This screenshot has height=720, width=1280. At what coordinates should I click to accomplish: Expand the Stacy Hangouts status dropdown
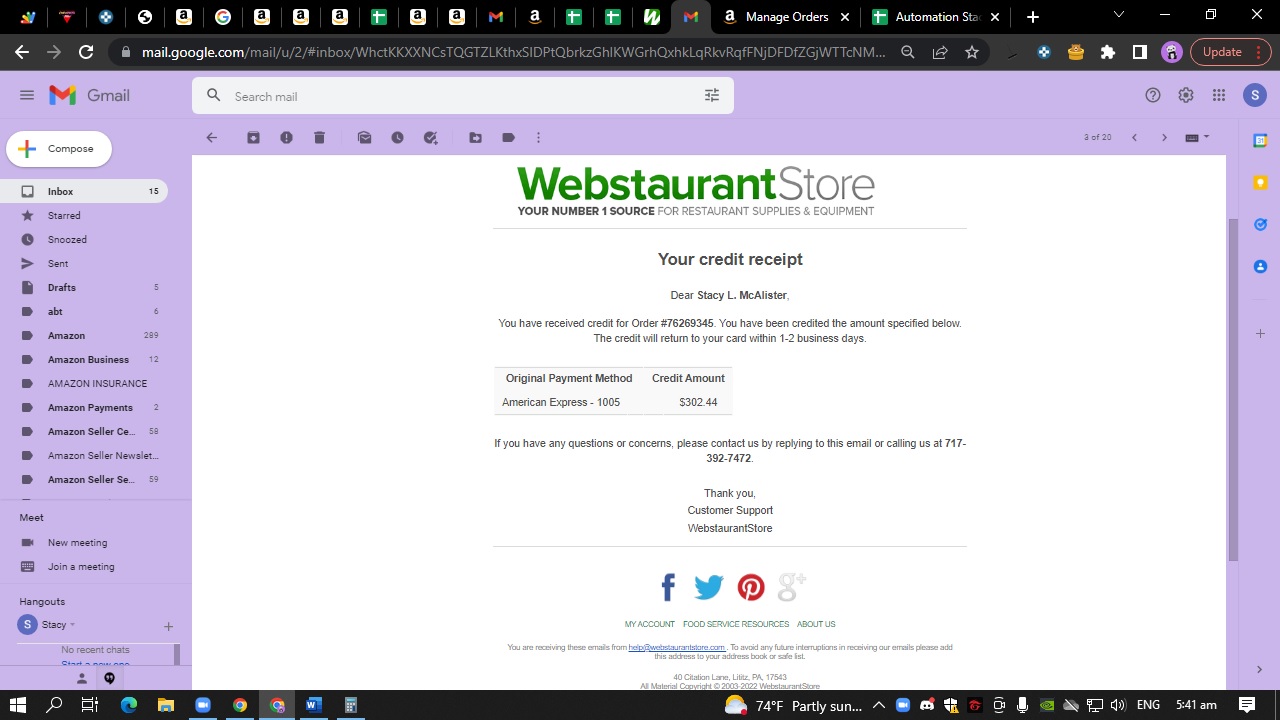pos(72,625)
